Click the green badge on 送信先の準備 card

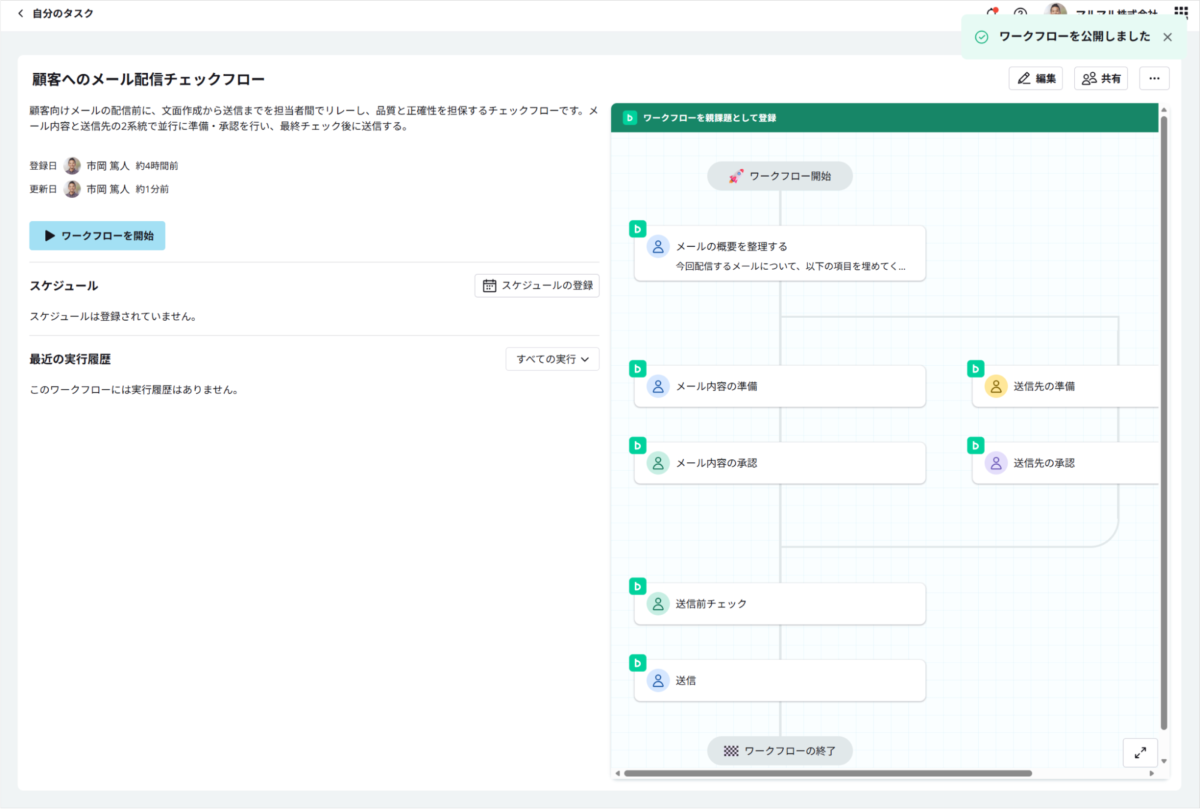click(x=975, y=369)
